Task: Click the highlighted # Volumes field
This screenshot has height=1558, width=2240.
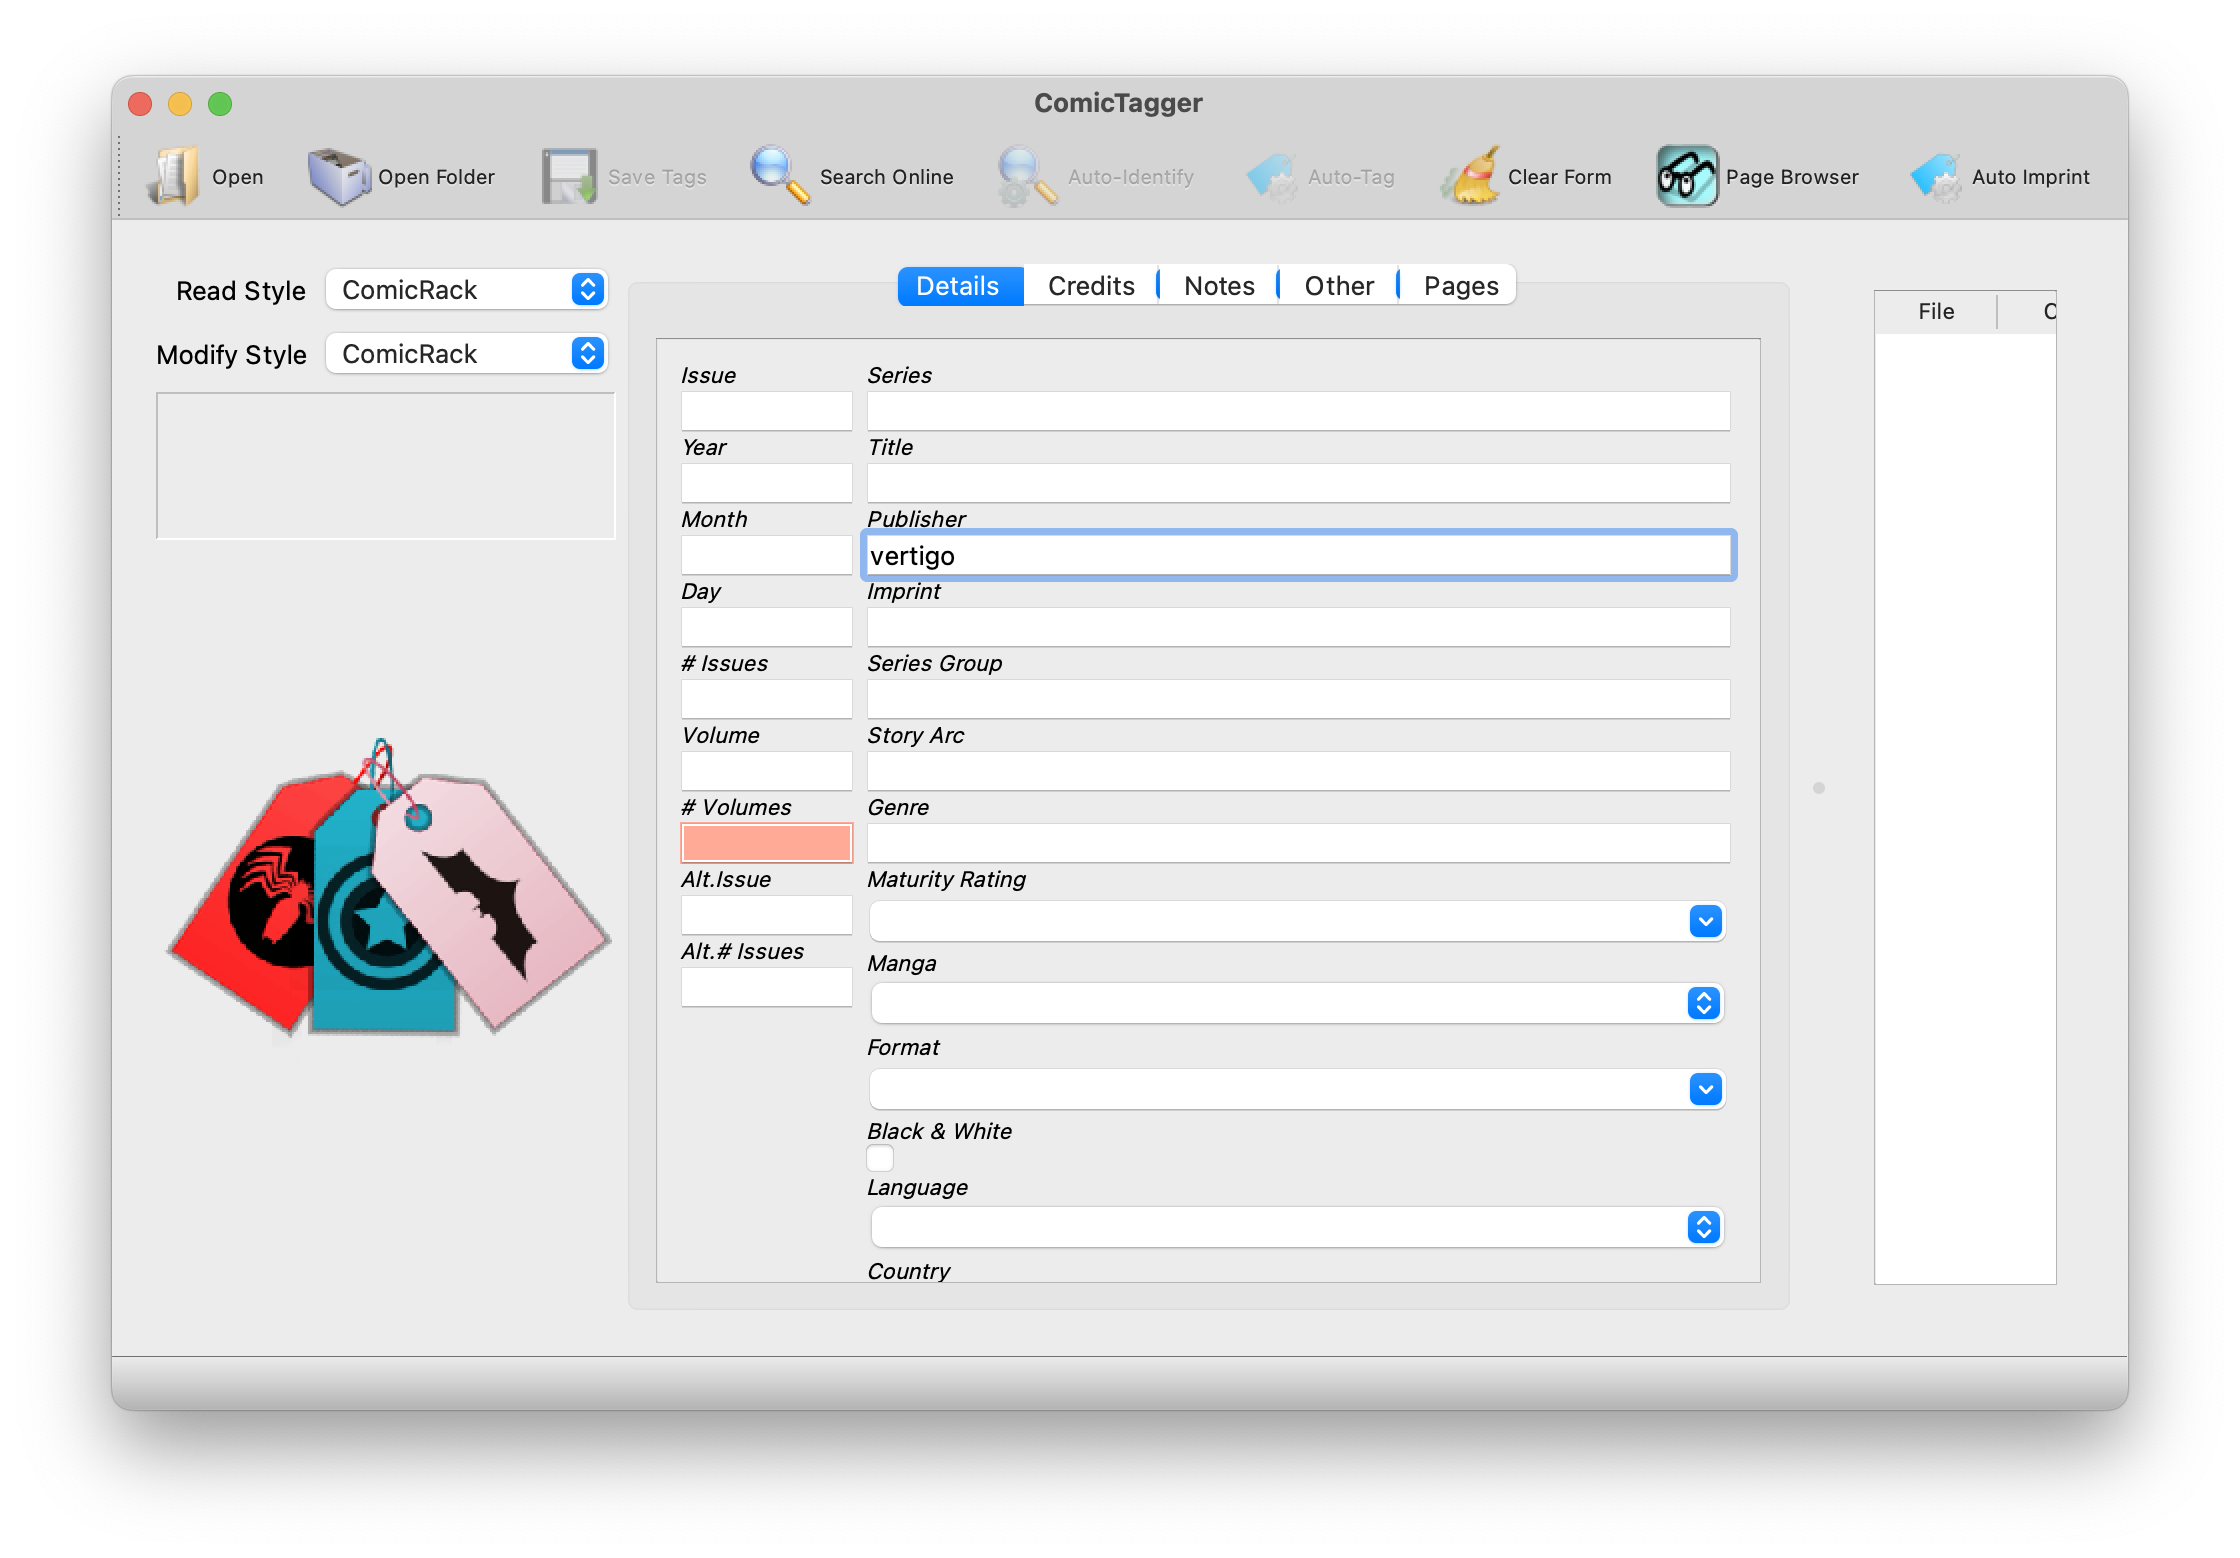Action: click(766, 842)
